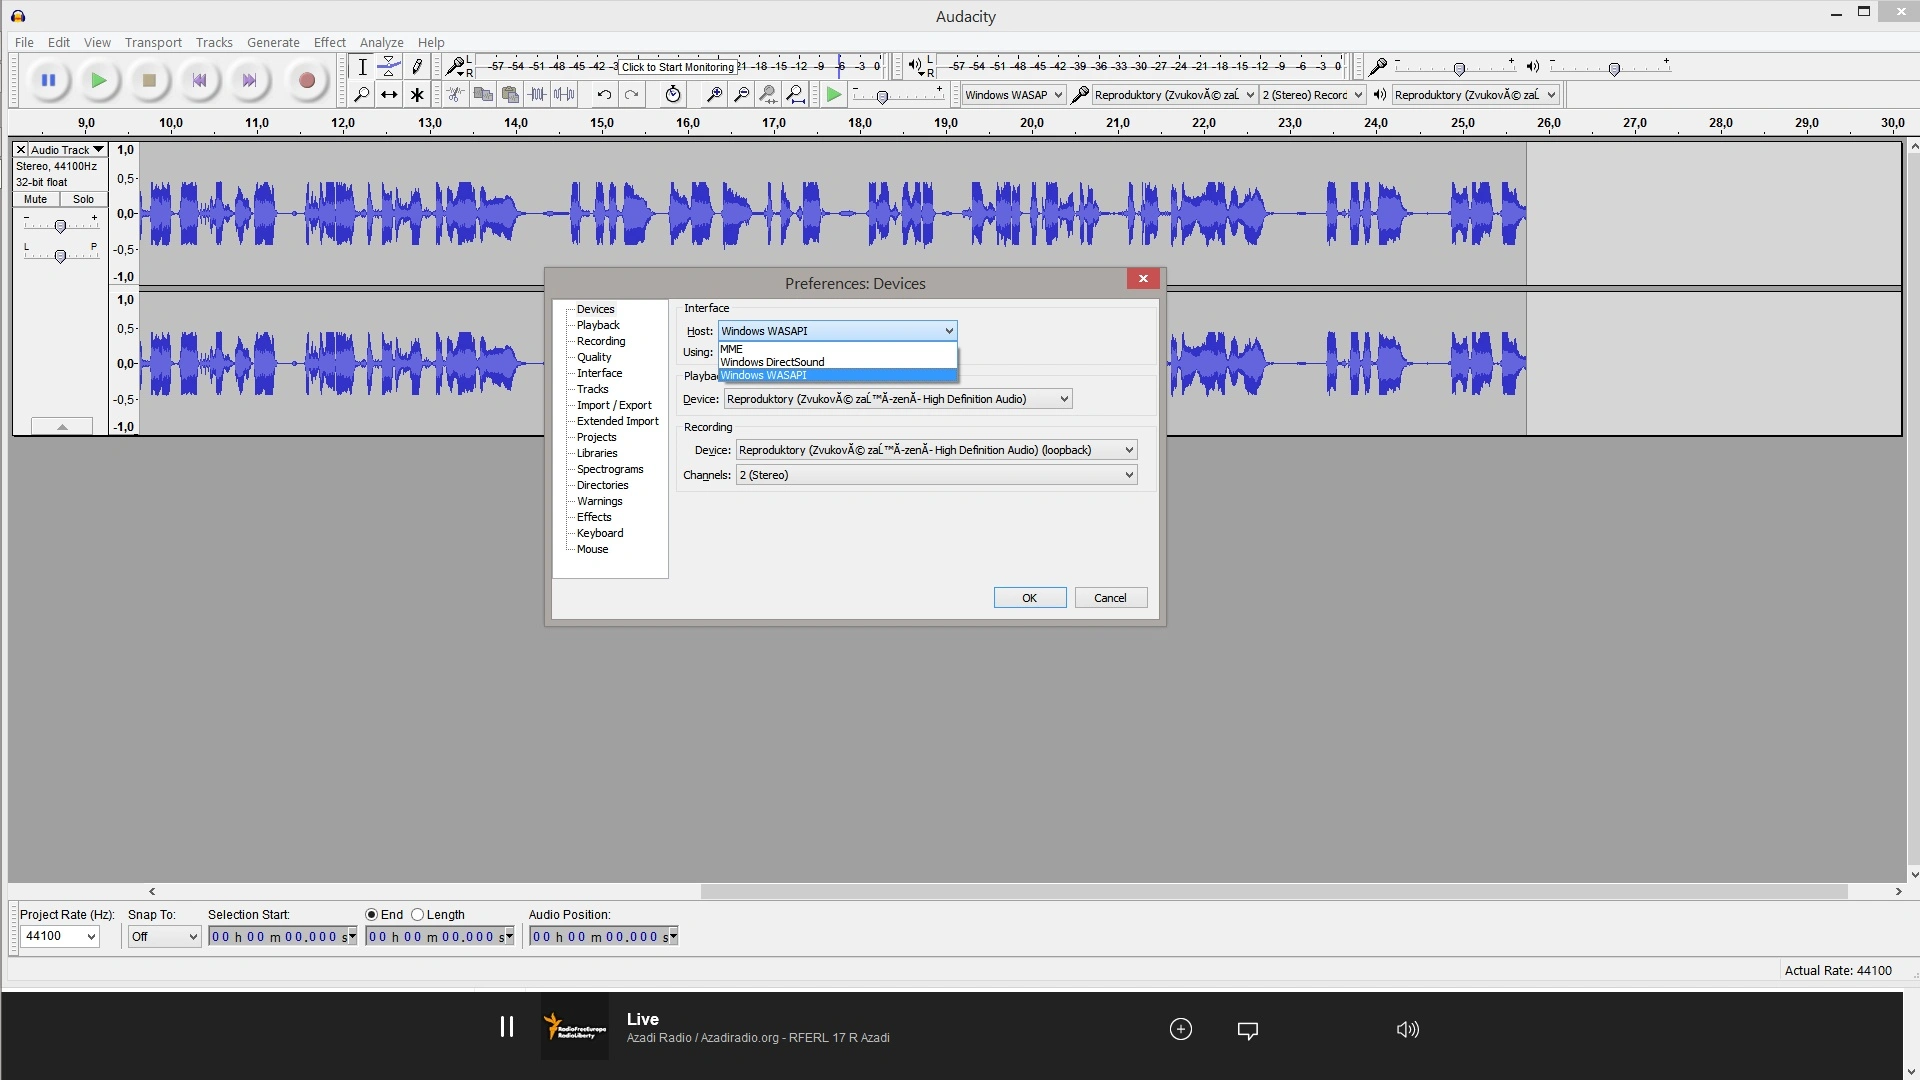Solo the Audio Track
The height and width of the screenshot is (1080, 1920).
coord(83,199)
